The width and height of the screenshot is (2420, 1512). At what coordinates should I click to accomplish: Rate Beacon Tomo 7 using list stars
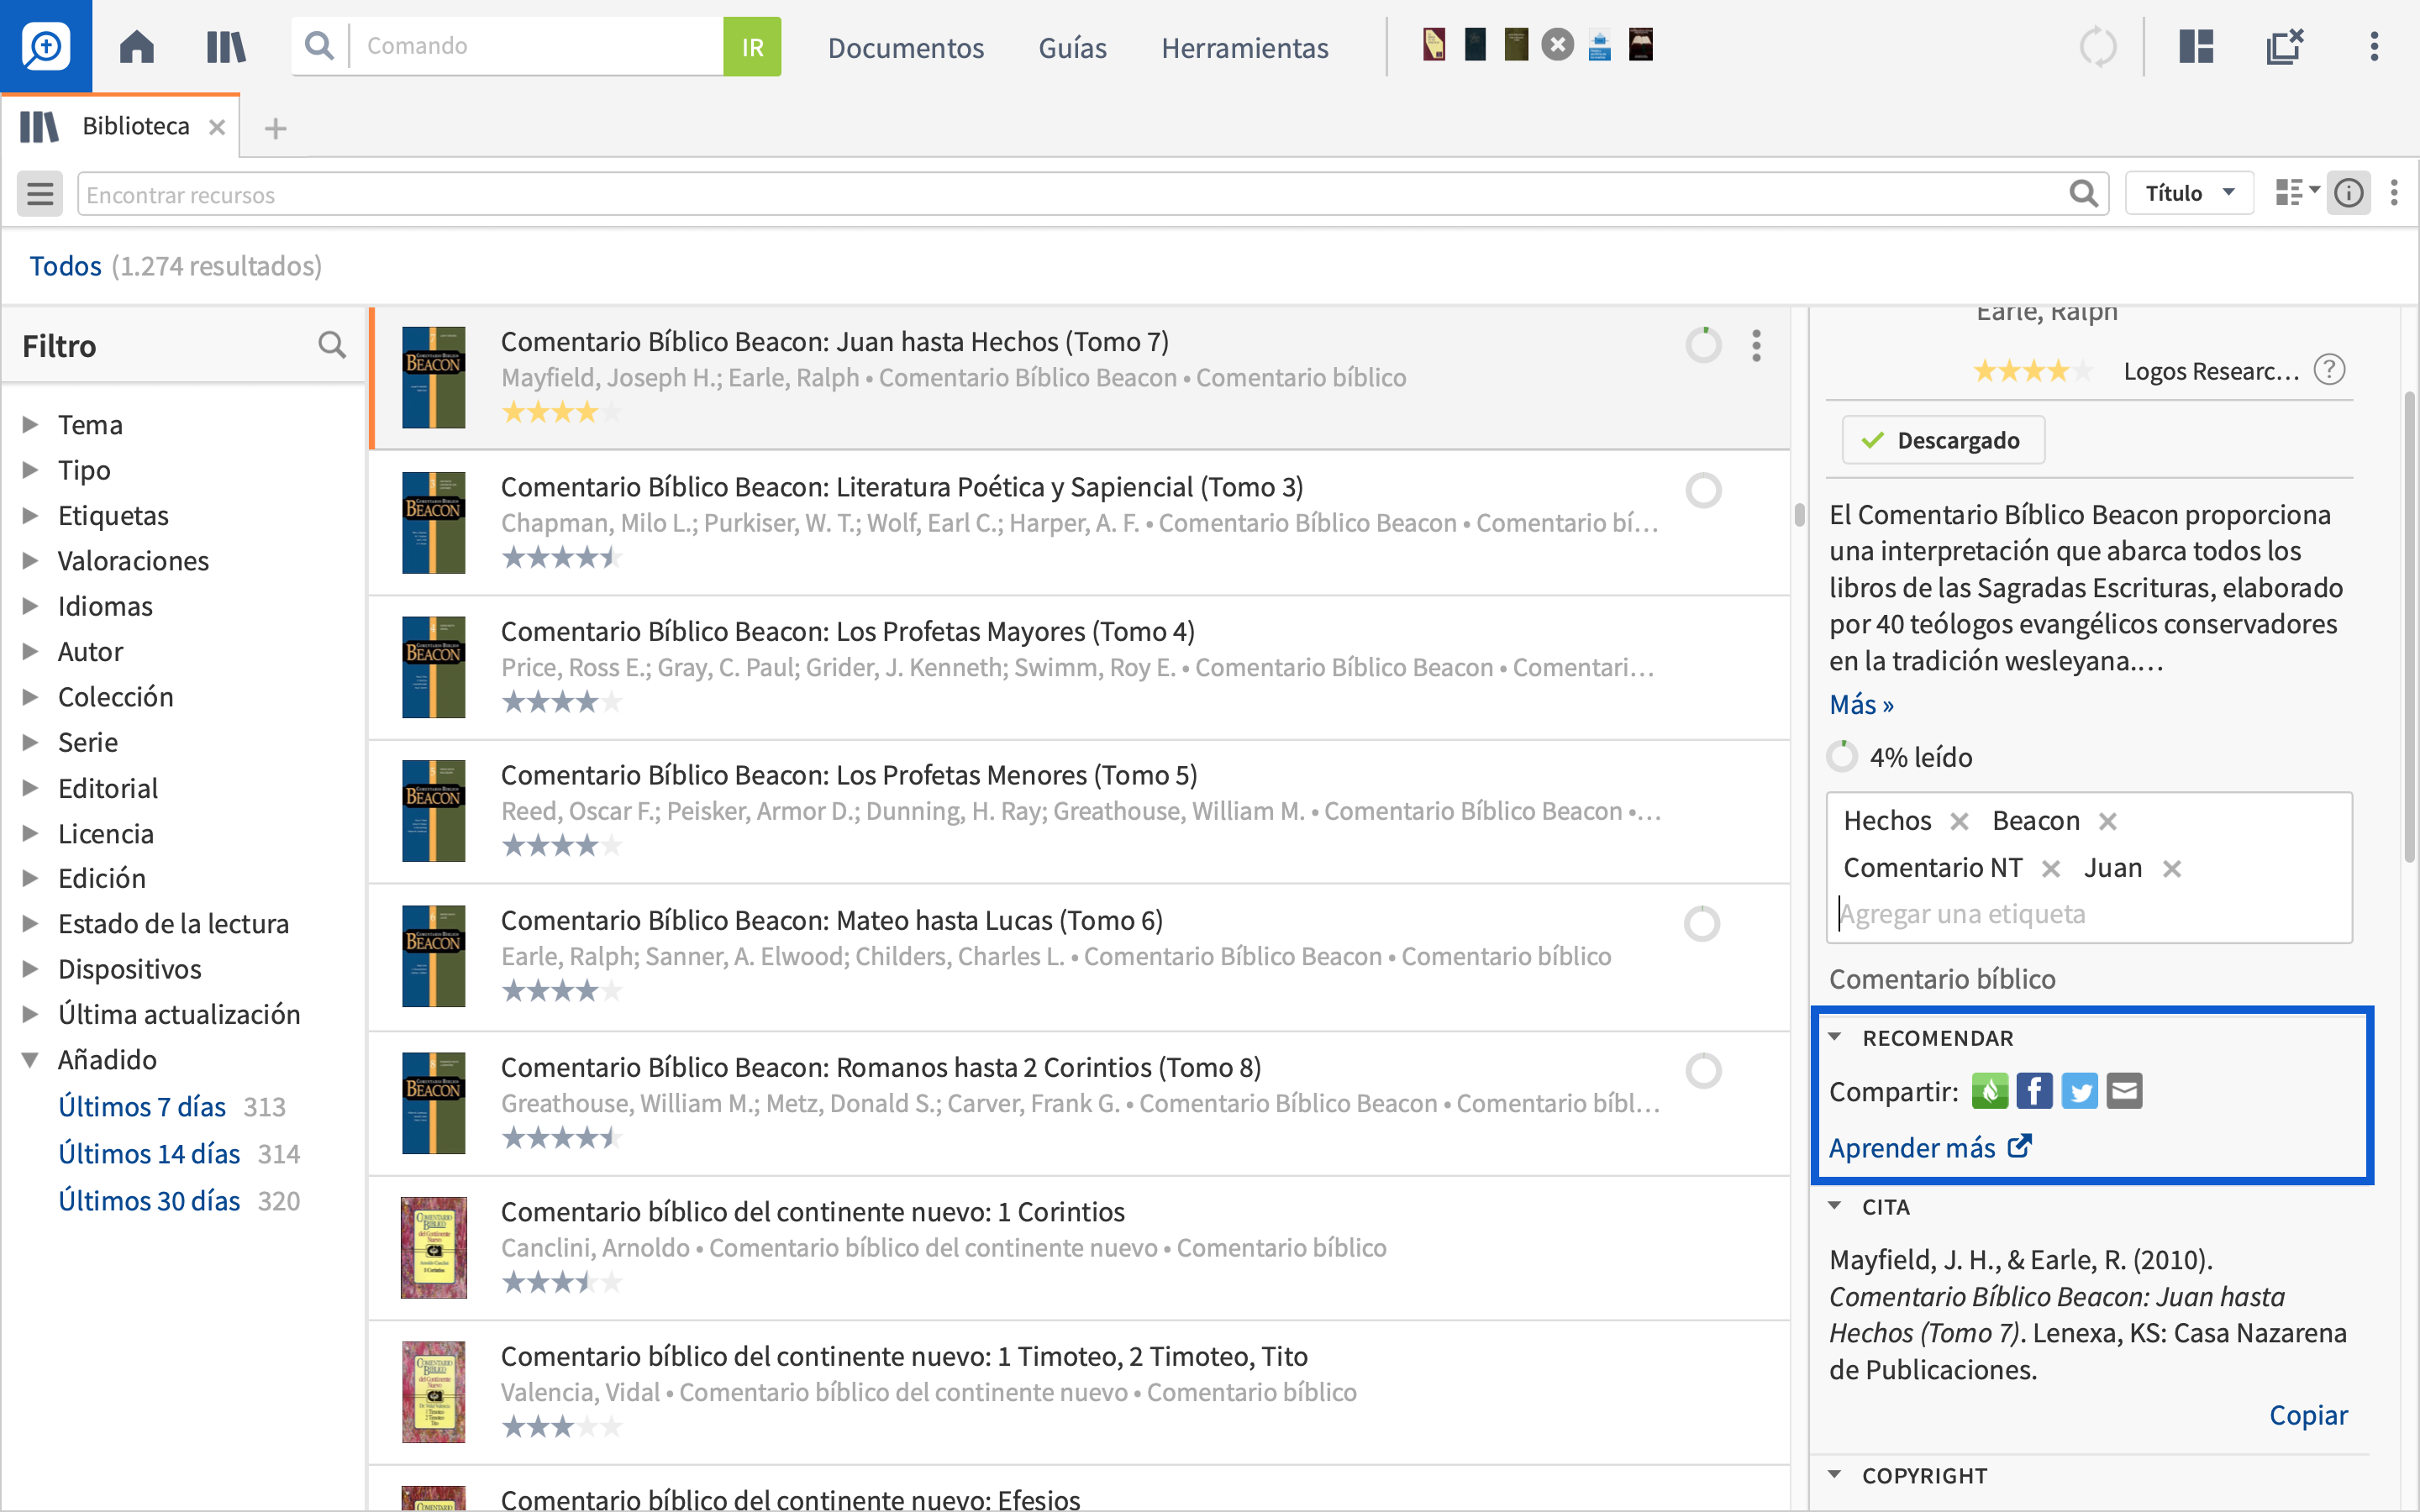(561, 412)
